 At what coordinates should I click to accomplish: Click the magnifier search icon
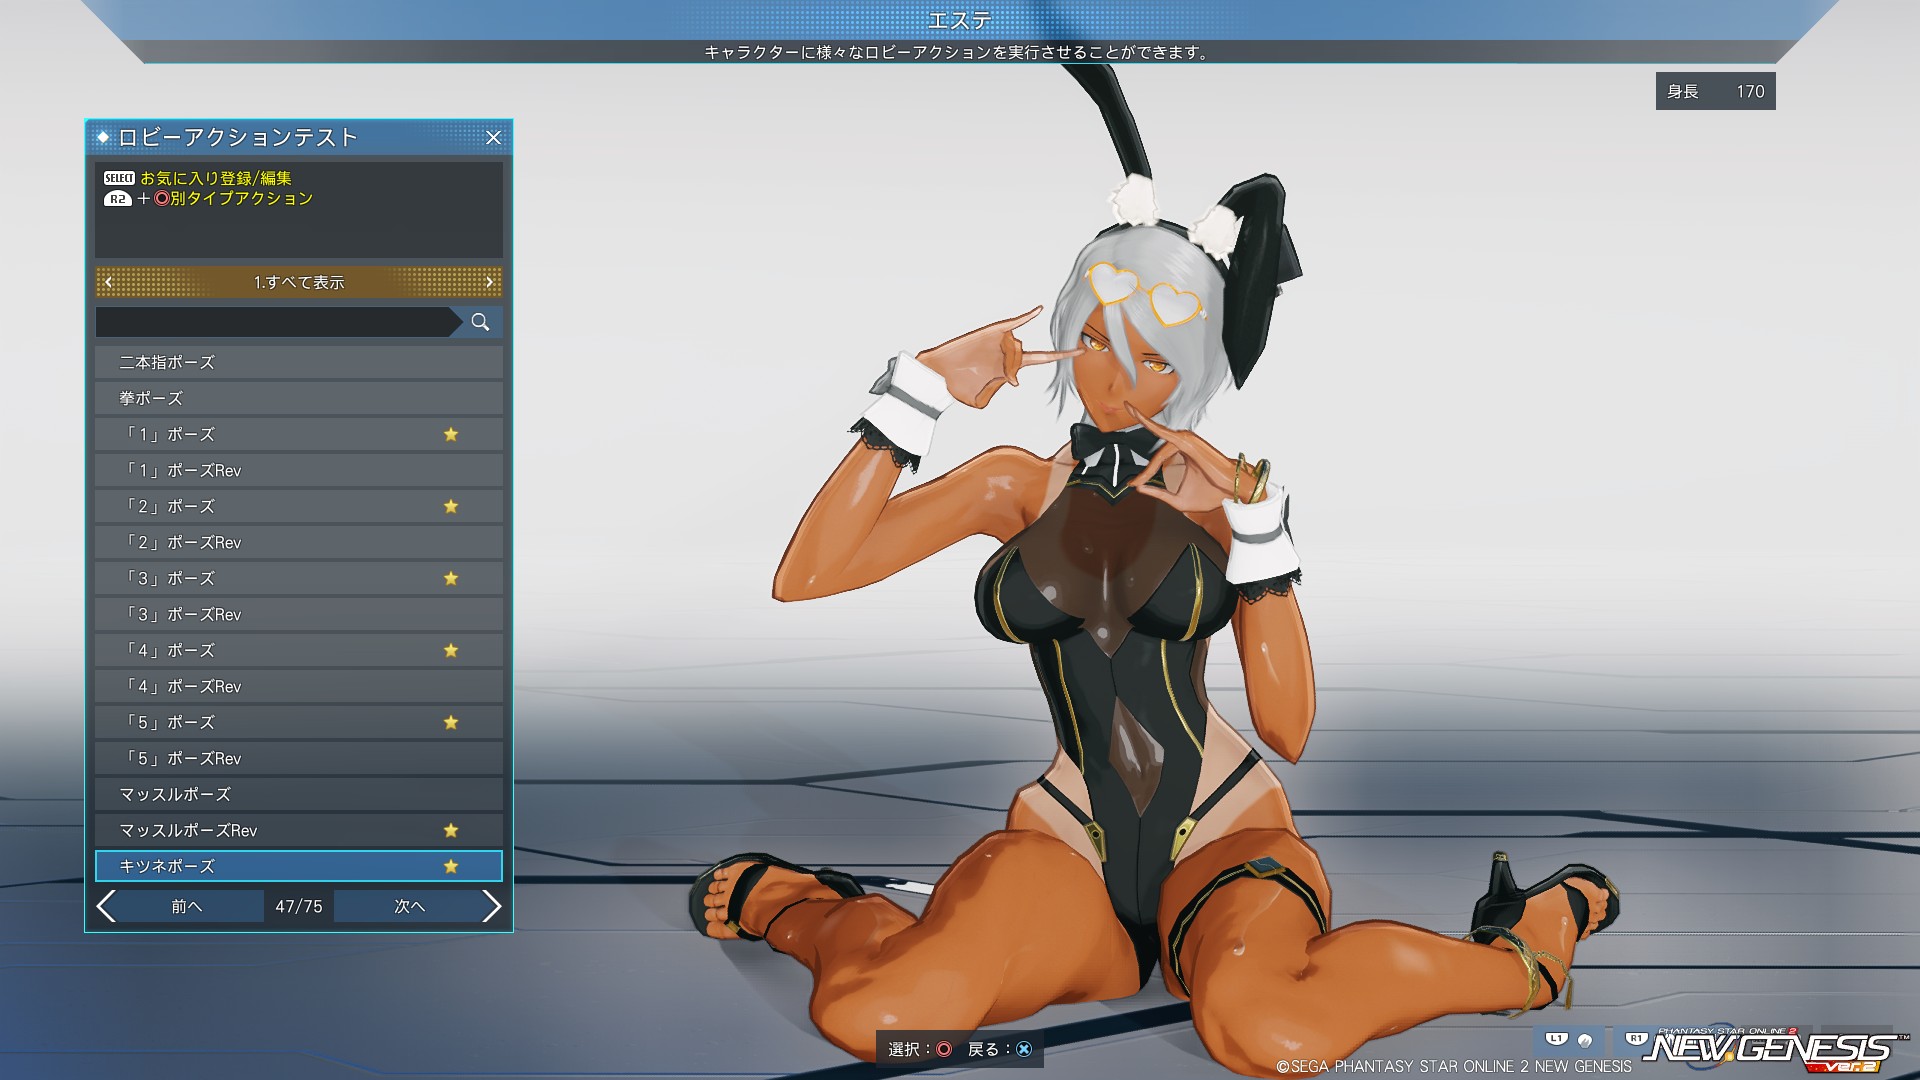pyautogui.click(x=480, y=322)
